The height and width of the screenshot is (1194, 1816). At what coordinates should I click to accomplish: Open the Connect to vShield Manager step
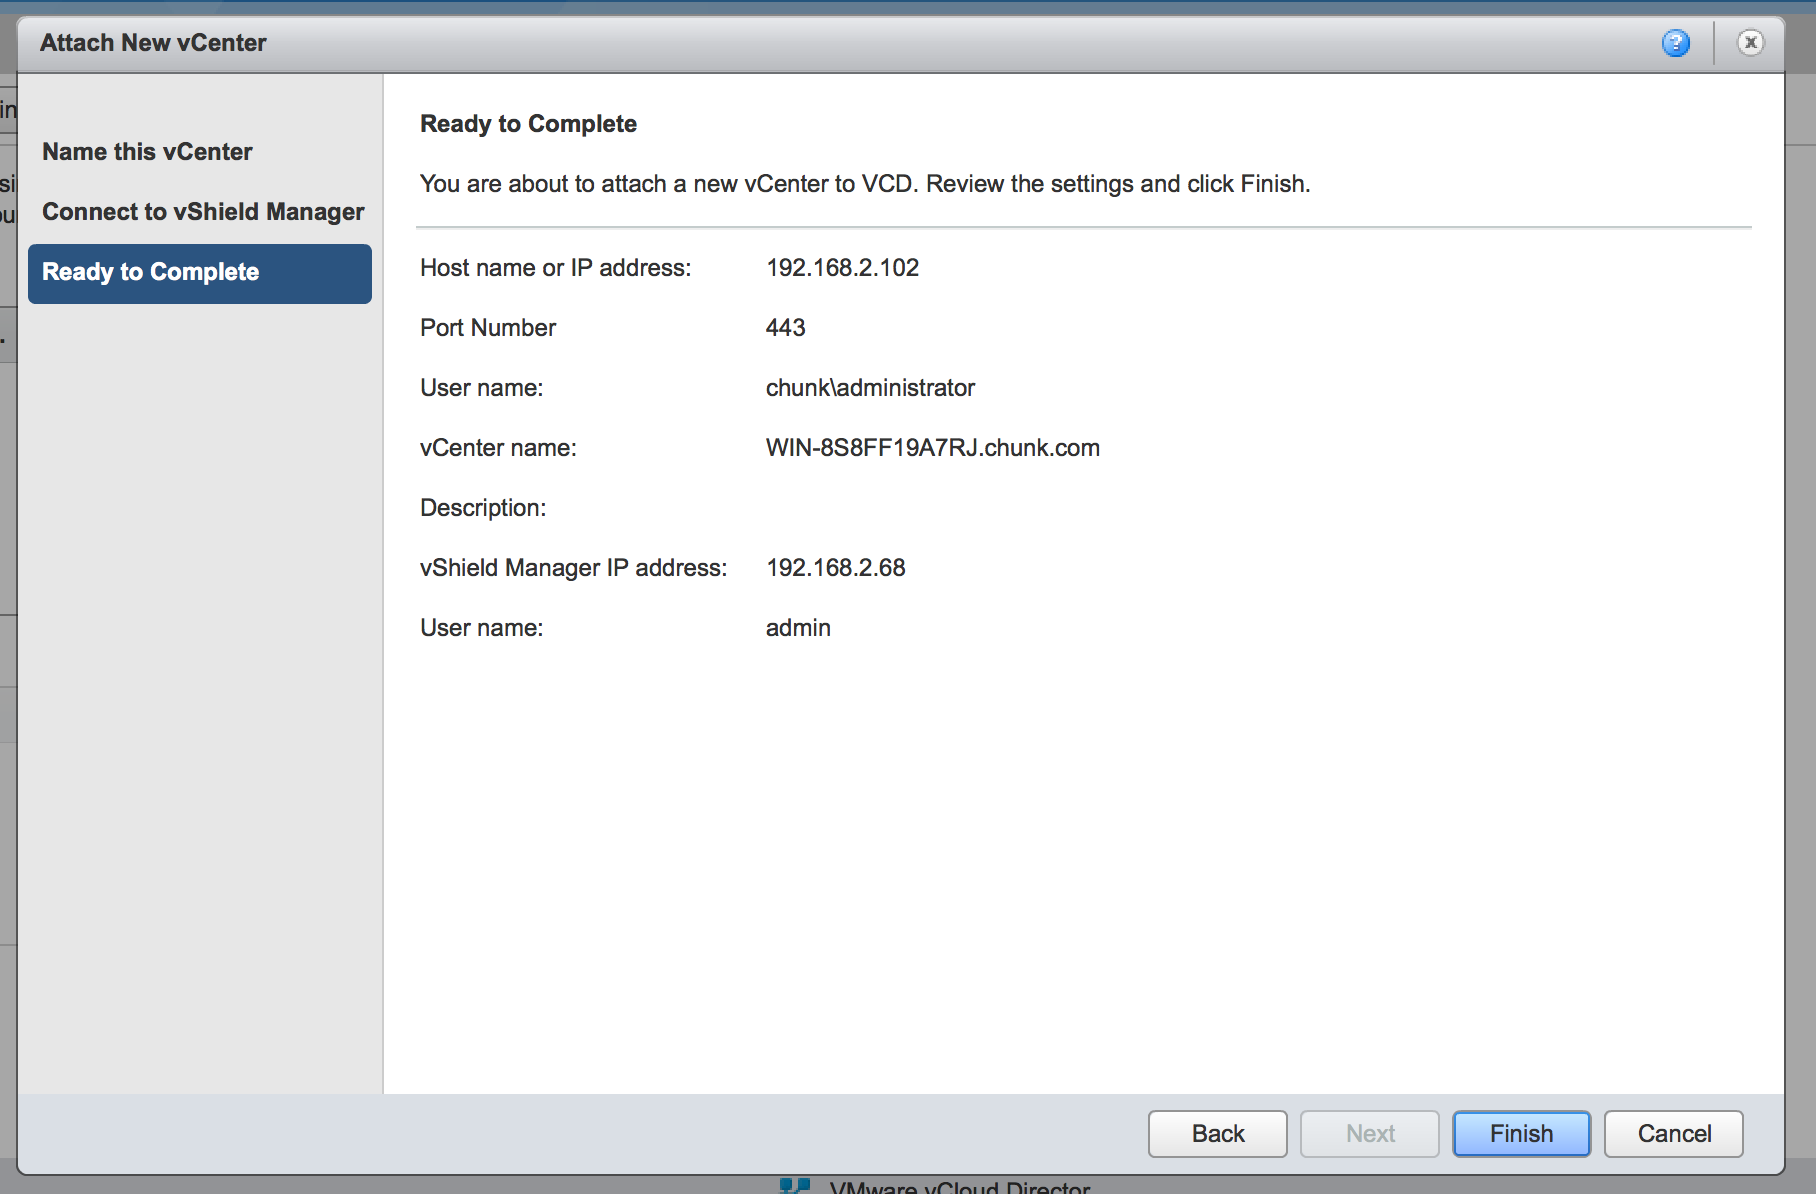pos(203,212)
